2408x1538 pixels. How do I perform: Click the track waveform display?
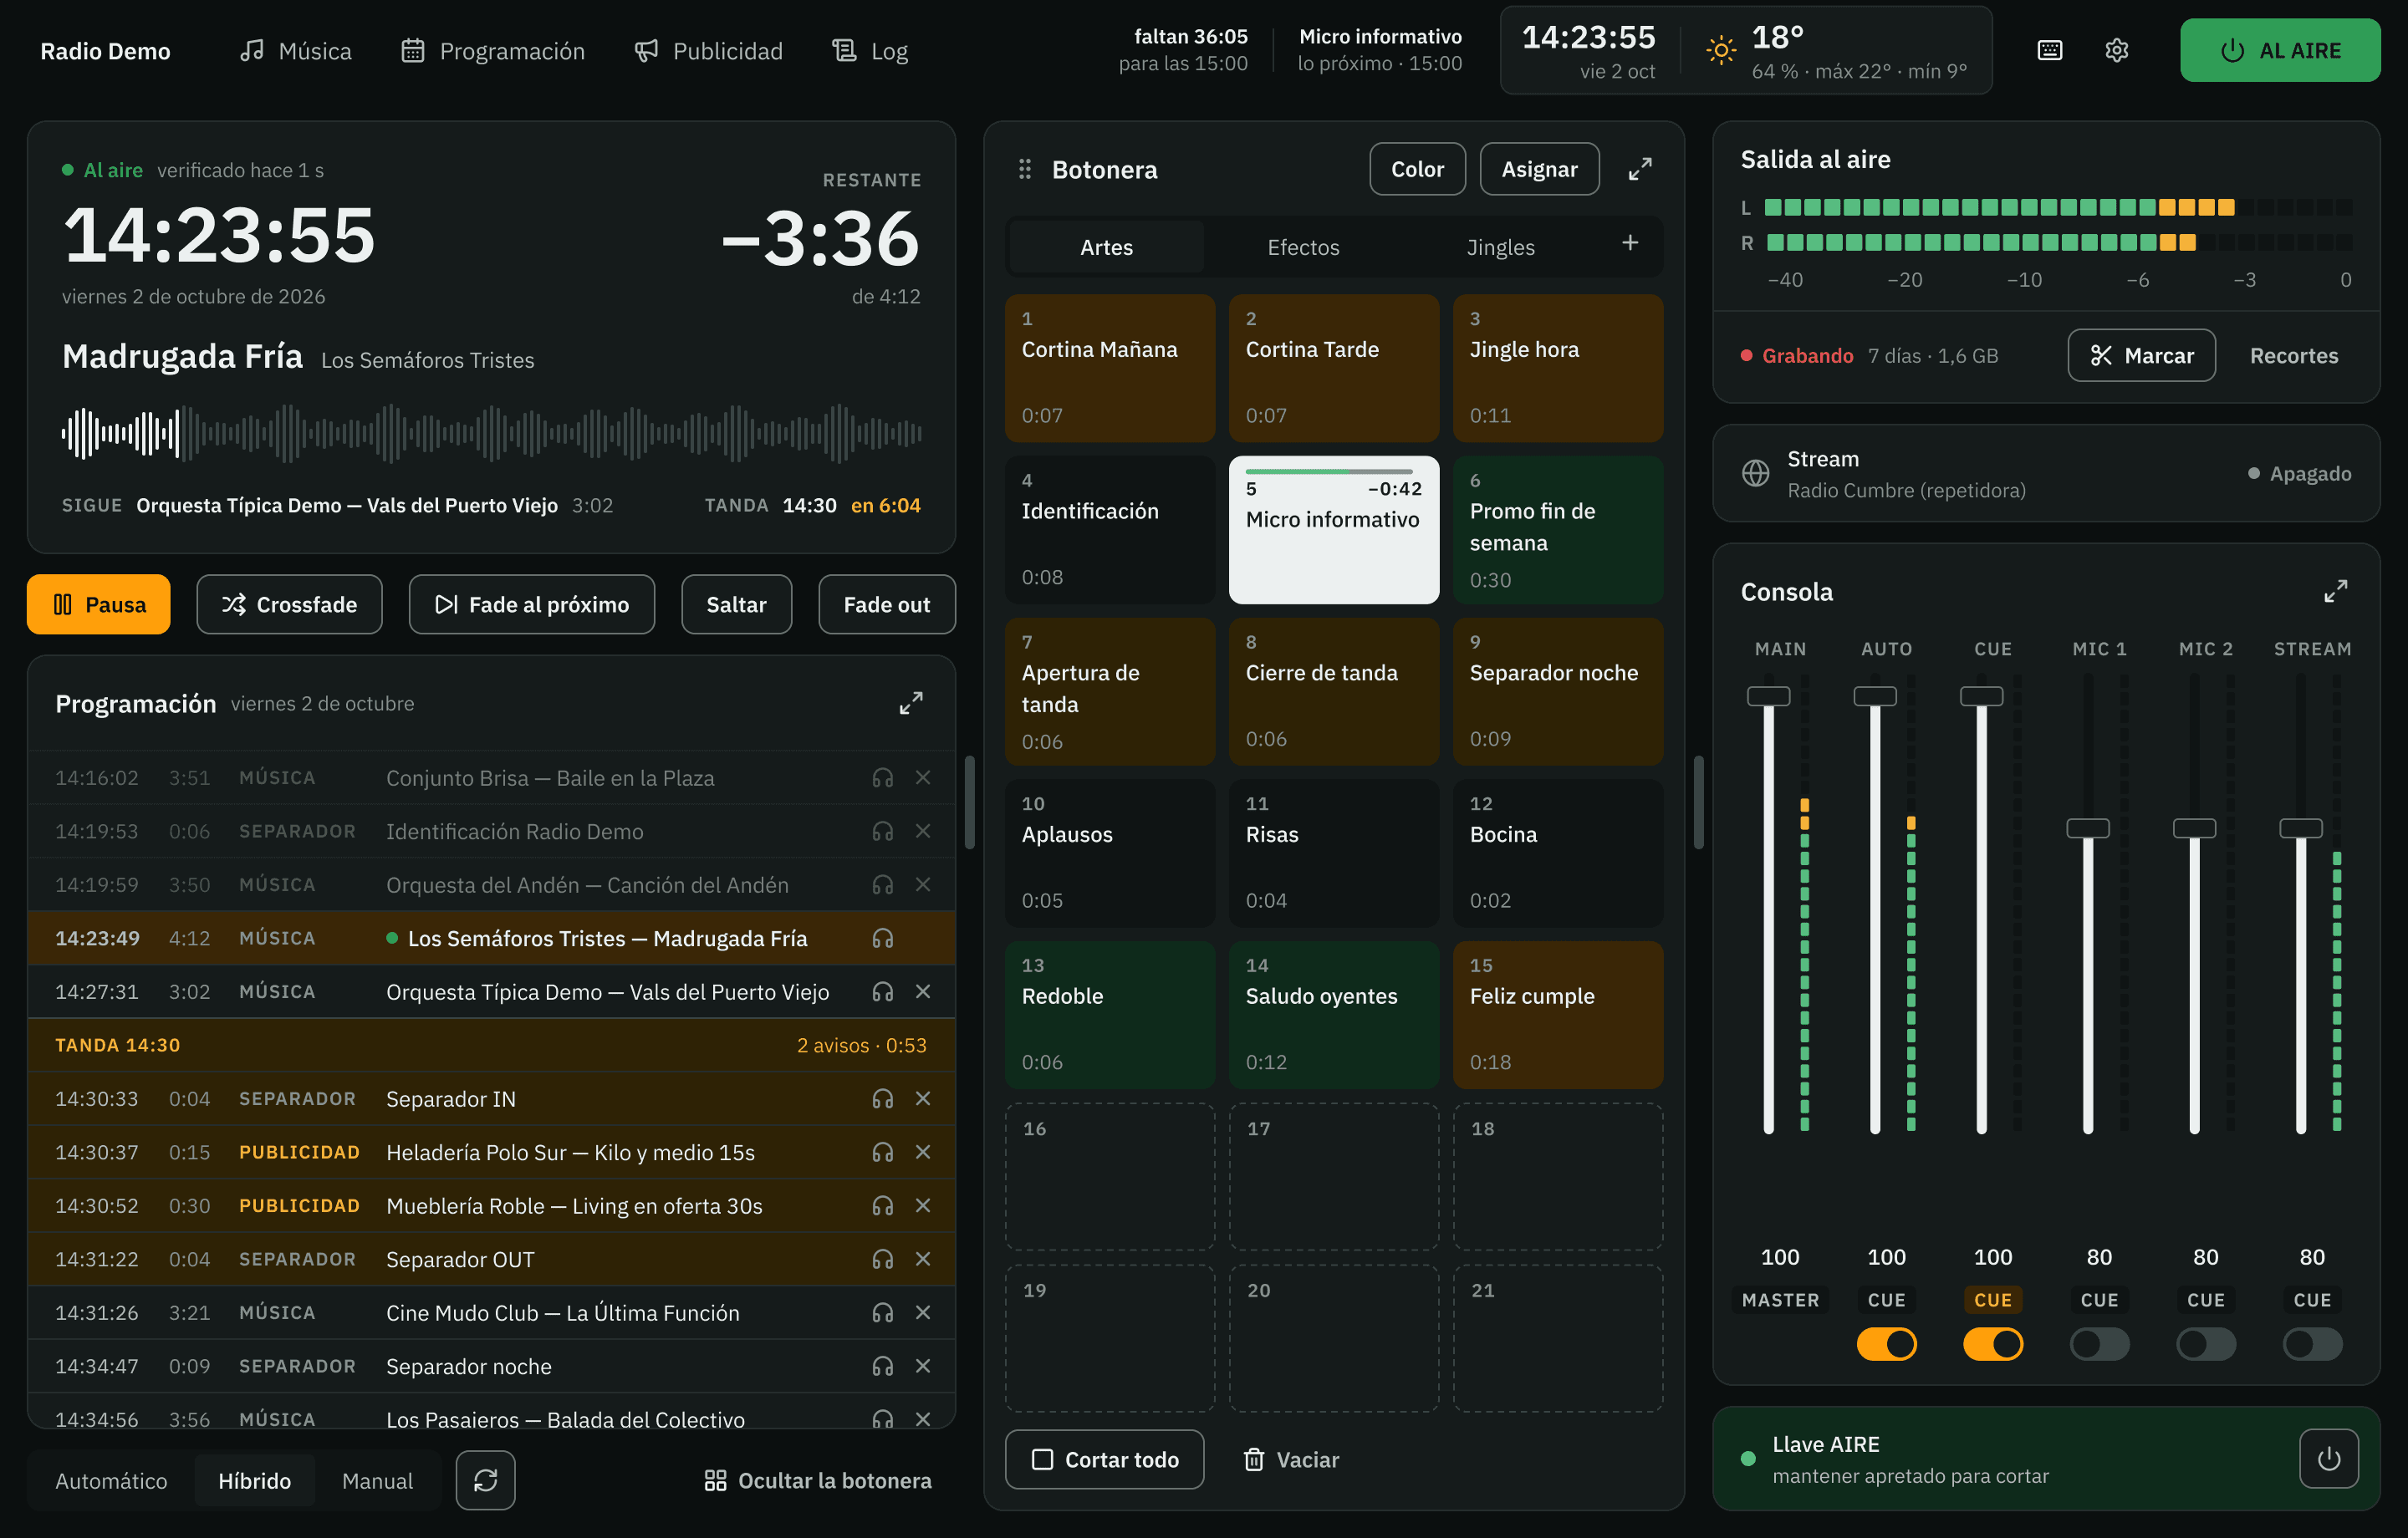491,433
